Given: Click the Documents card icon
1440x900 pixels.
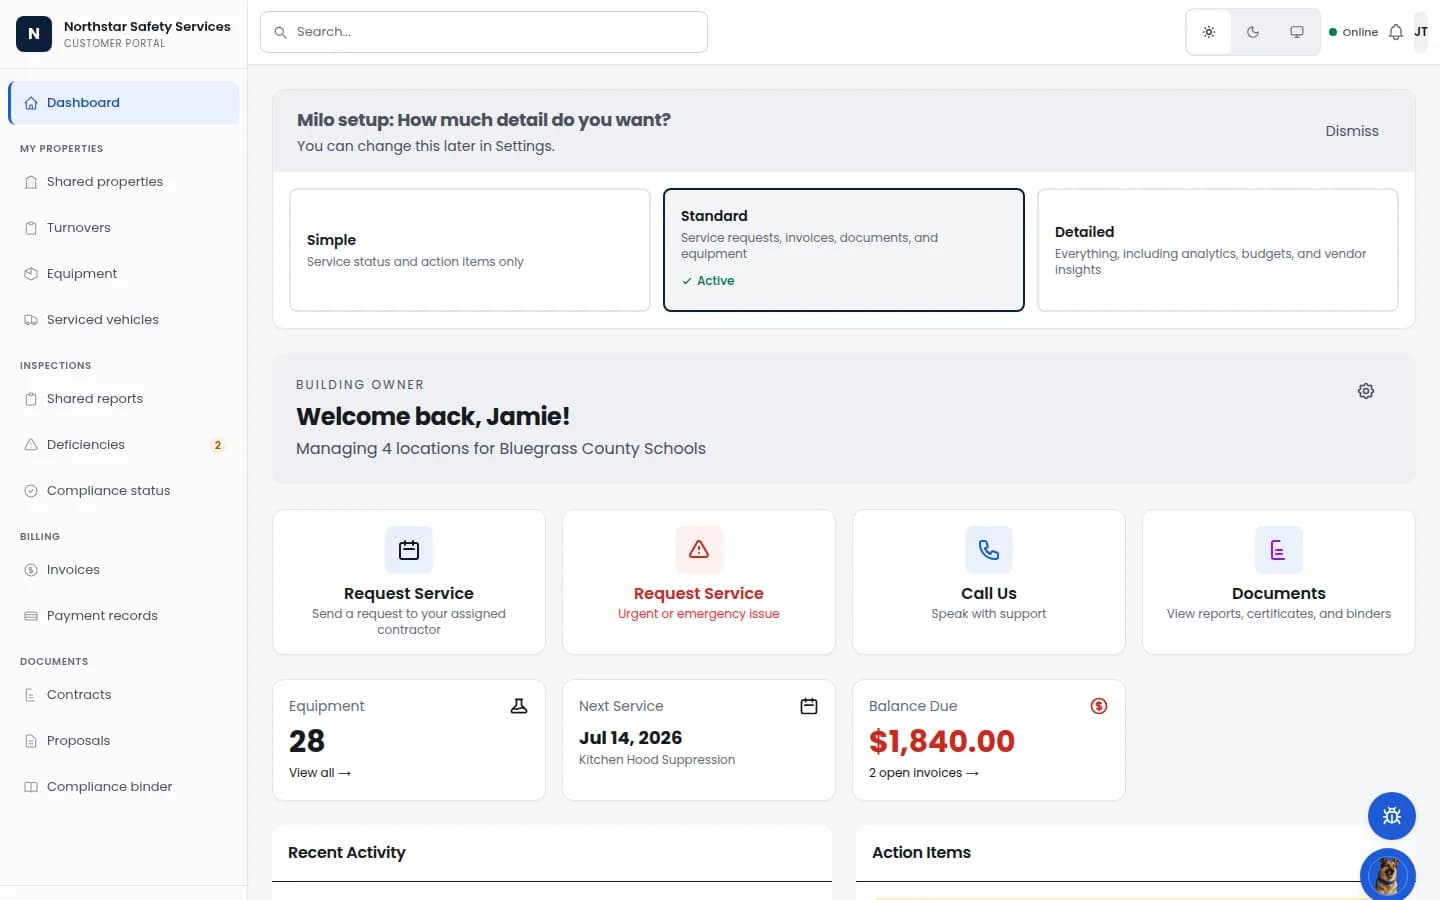Looking at the screenshot, I should pos(1279,550).
